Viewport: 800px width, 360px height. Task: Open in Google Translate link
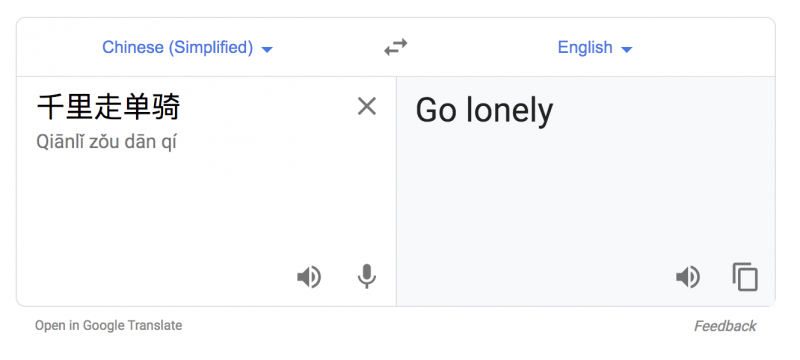(x=108, y=325)
